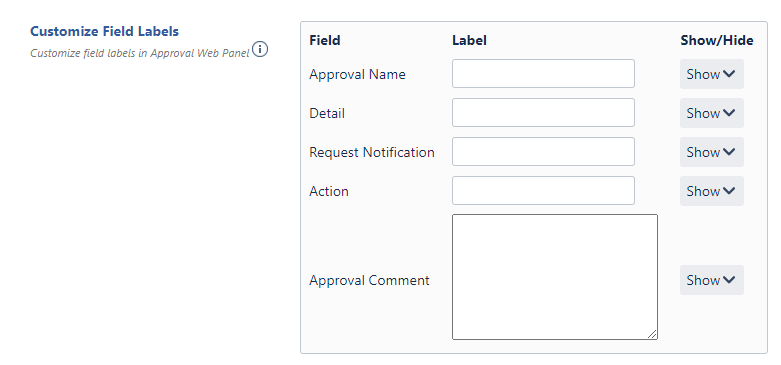Click the Request Notification field text
Screen dimensions: 781x365
pos(372,152)
